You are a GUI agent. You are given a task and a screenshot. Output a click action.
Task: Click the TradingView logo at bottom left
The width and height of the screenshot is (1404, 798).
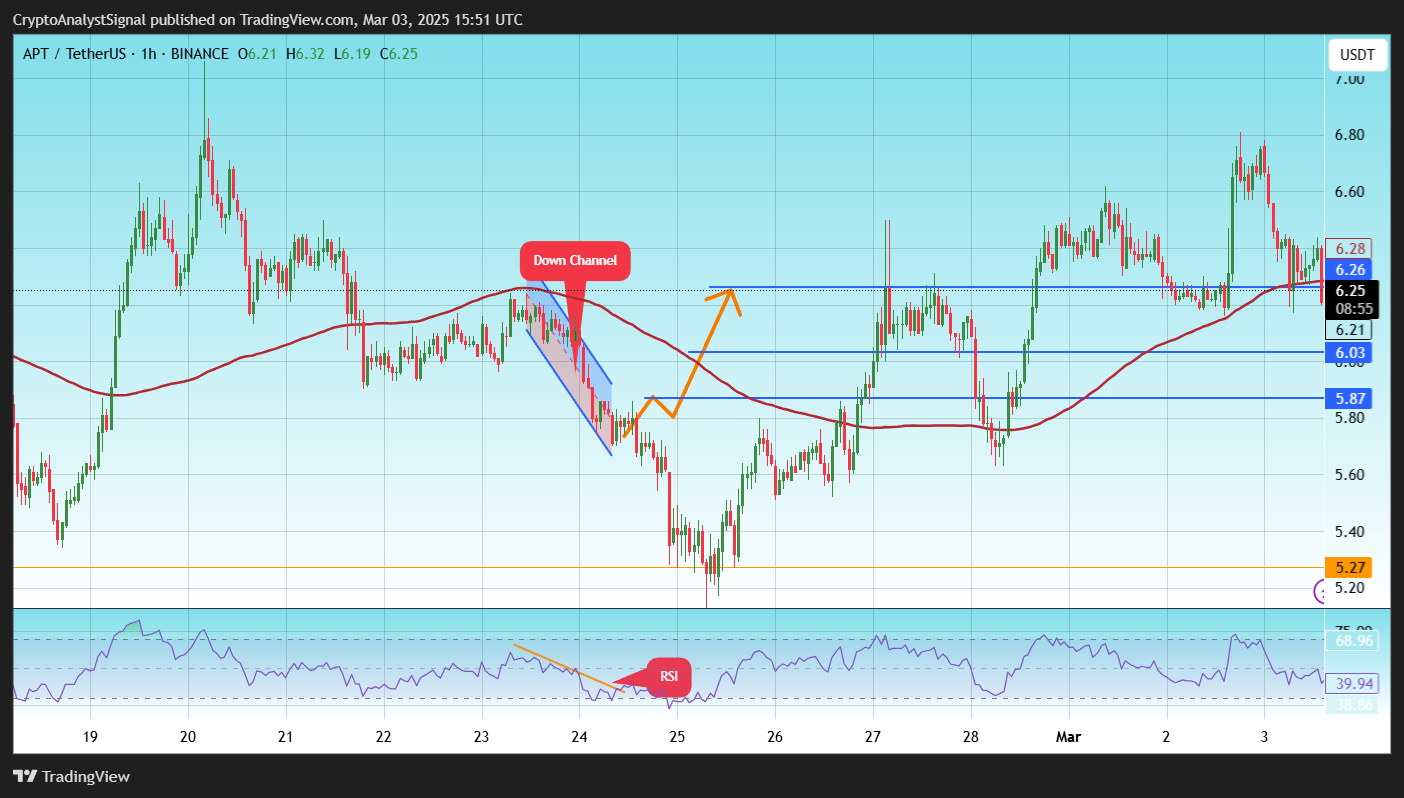[x=71, y=776]
